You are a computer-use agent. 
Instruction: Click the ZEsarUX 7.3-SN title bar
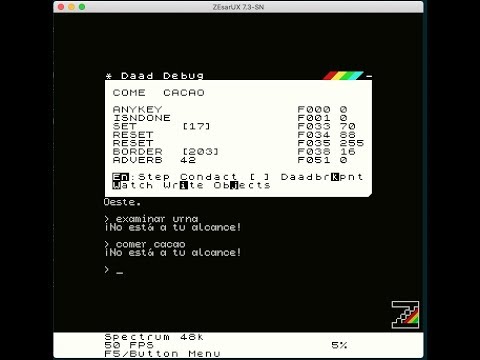pos(238,7)
